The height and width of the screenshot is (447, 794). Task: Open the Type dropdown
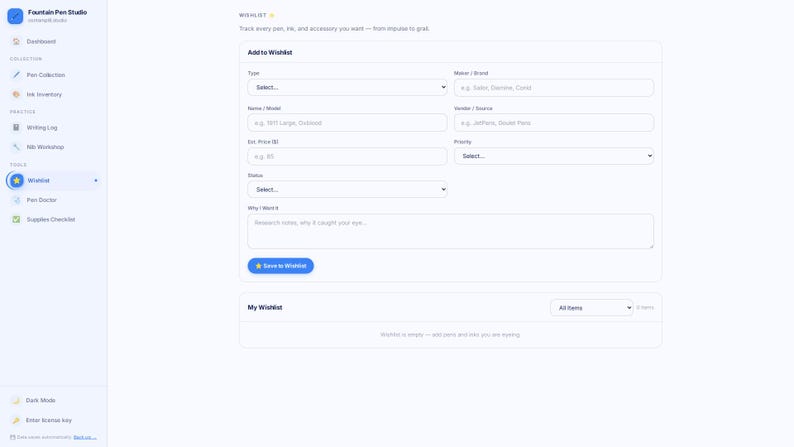347,87
